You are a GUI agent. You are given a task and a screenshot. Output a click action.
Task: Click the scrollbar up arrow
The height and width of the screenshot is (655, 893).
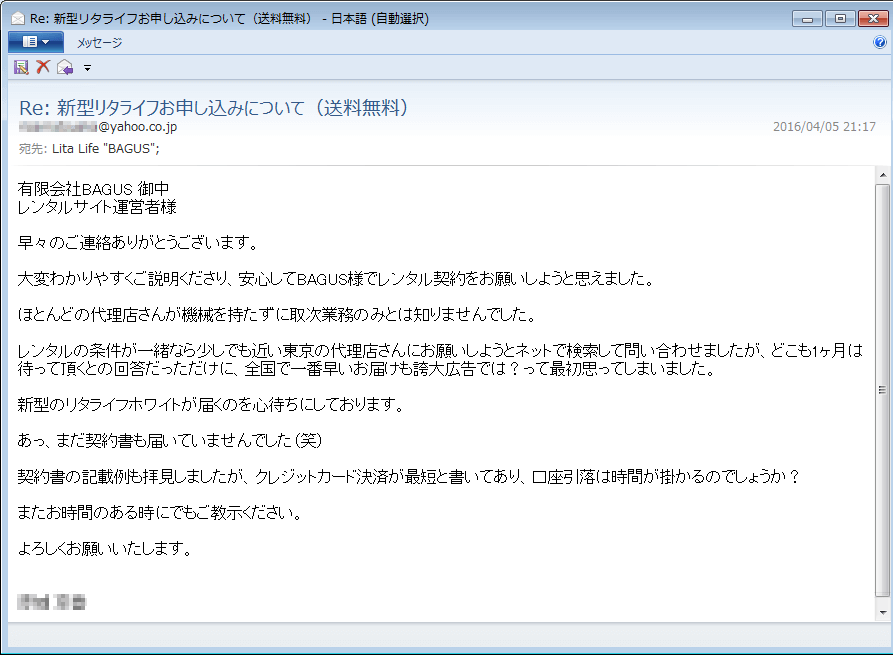tap(882, 175)
